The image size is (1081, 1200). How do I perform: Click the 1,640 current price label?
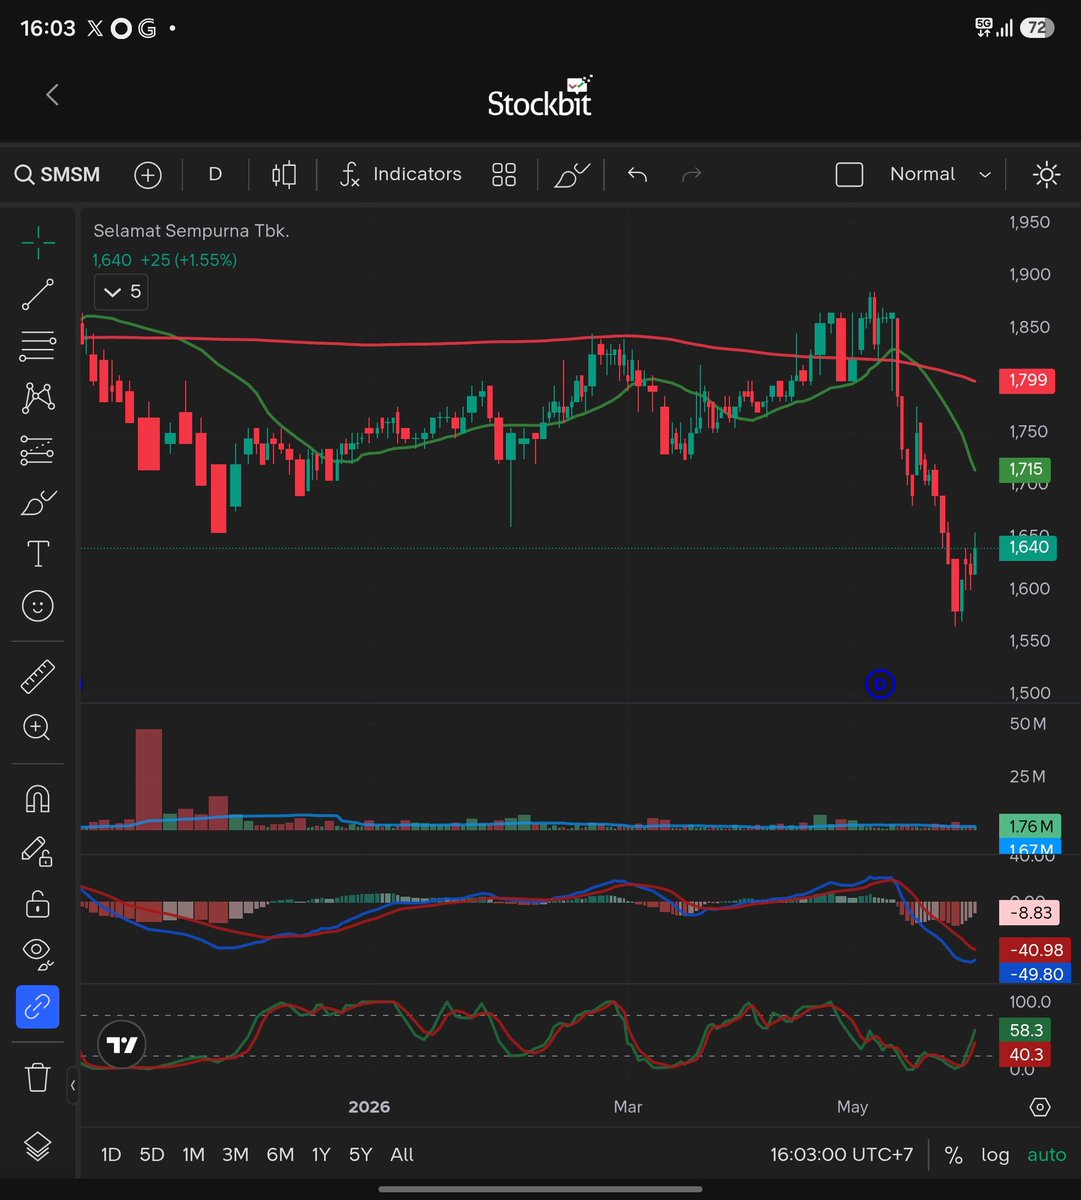tap(1028, 547)
